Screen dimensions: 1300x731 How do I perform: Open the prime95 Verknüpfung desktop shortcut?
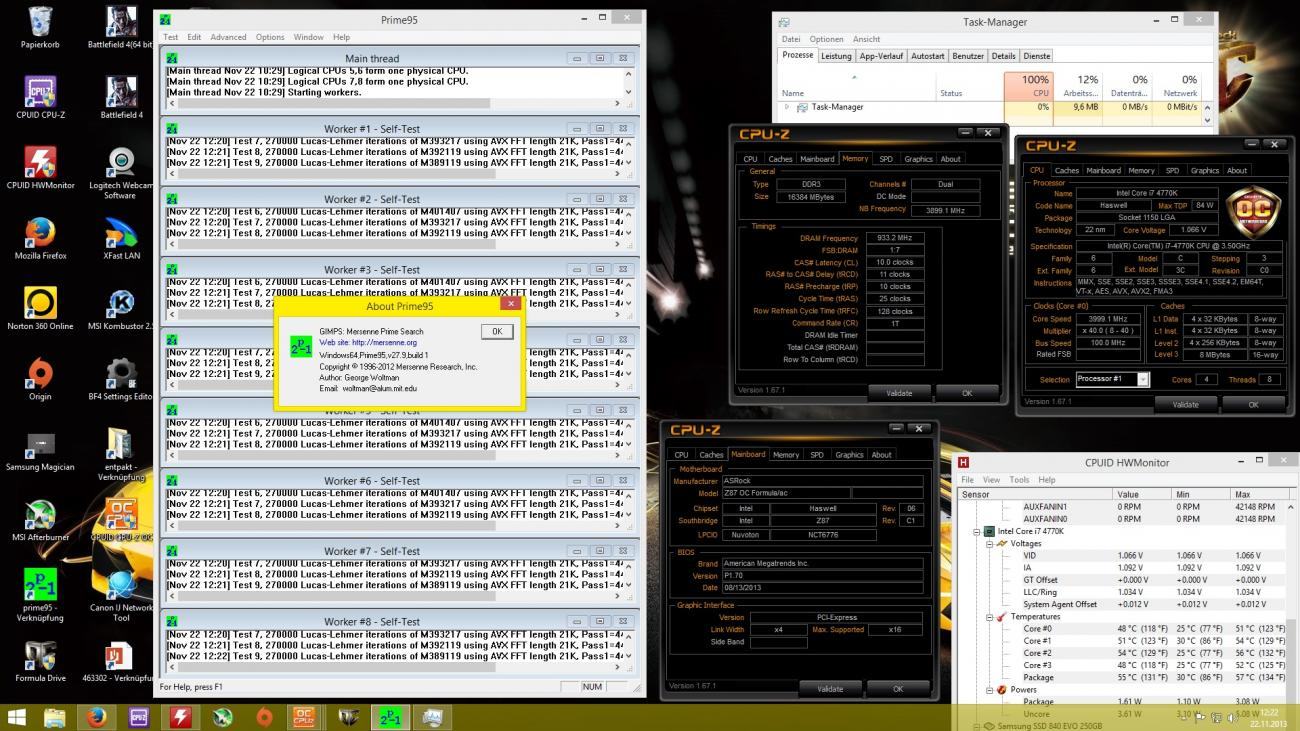(x=41, y=594)
